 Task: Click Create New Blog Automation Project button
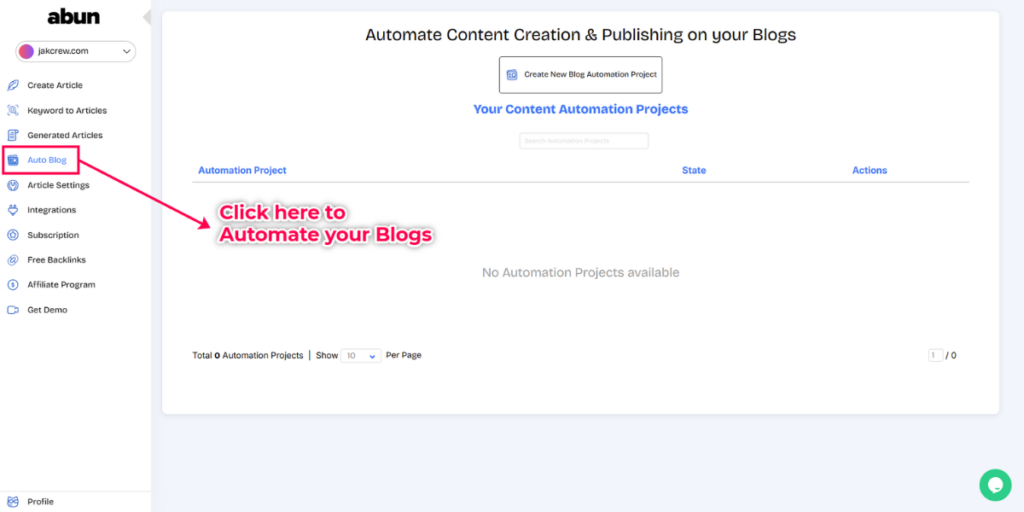point(581,74)
